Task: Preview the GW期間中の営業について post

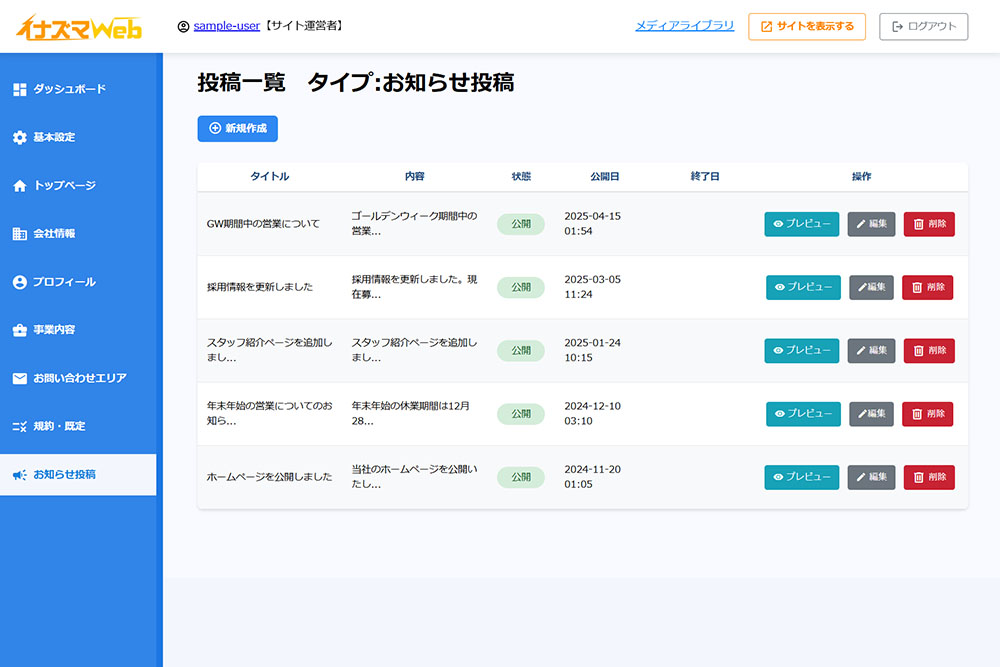Action: [802, 224]
